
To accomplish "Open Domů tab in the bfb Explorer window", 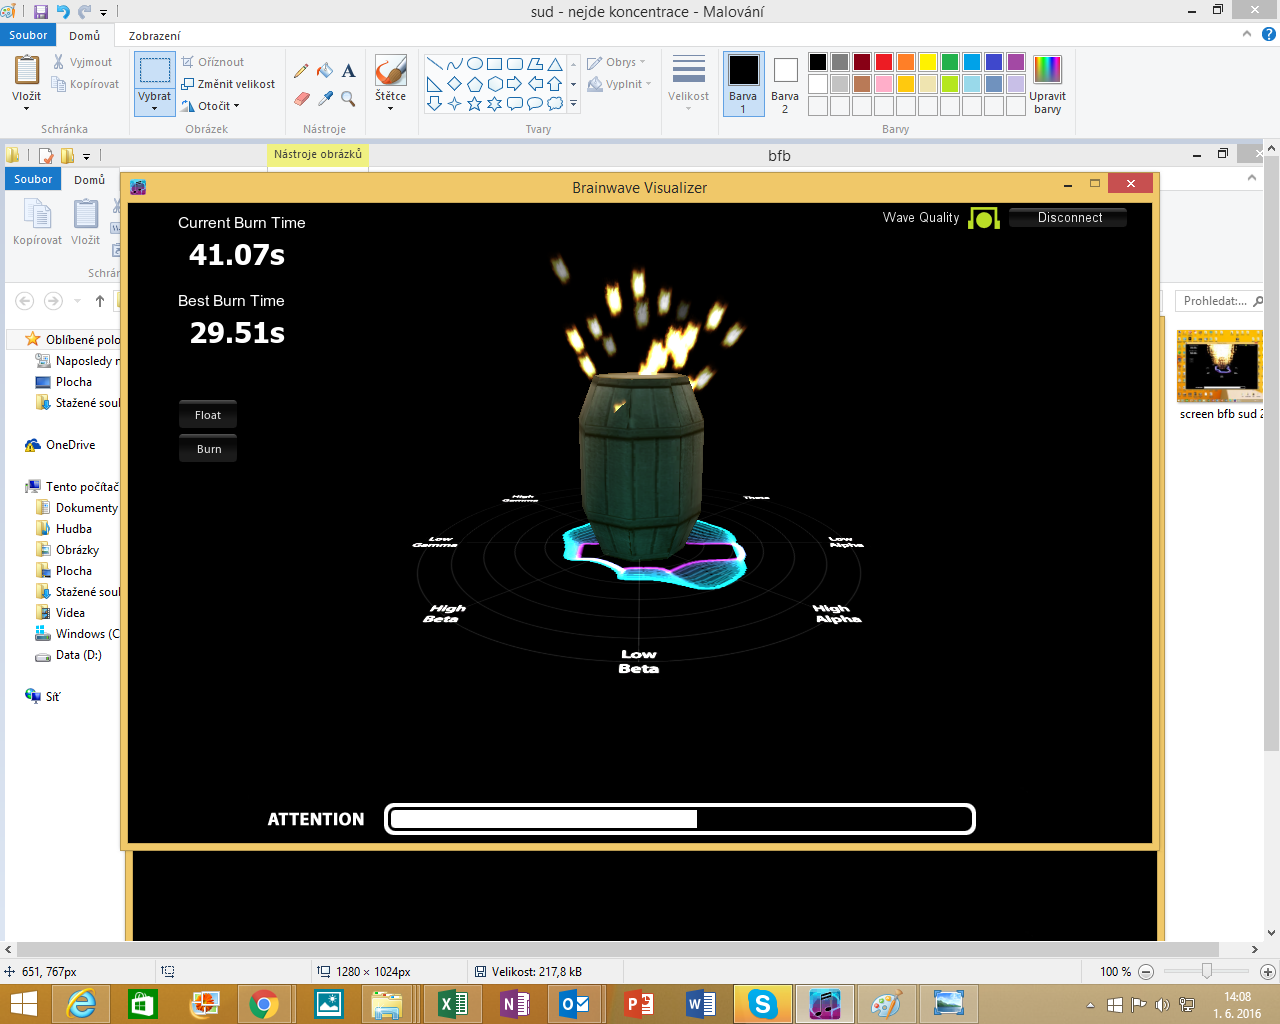I will coord(90,179).
